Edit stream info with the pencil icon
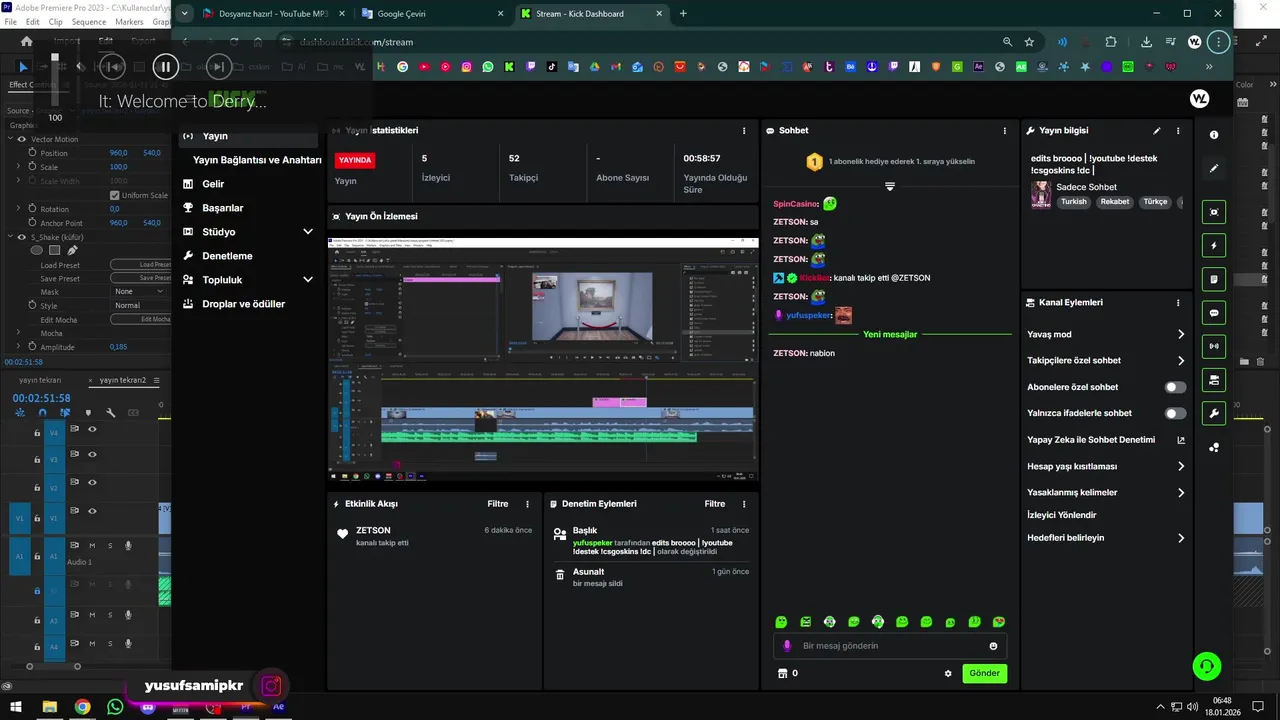Screen dimensions: 1280x720 pyautogui.click(x=1157, y=131)
